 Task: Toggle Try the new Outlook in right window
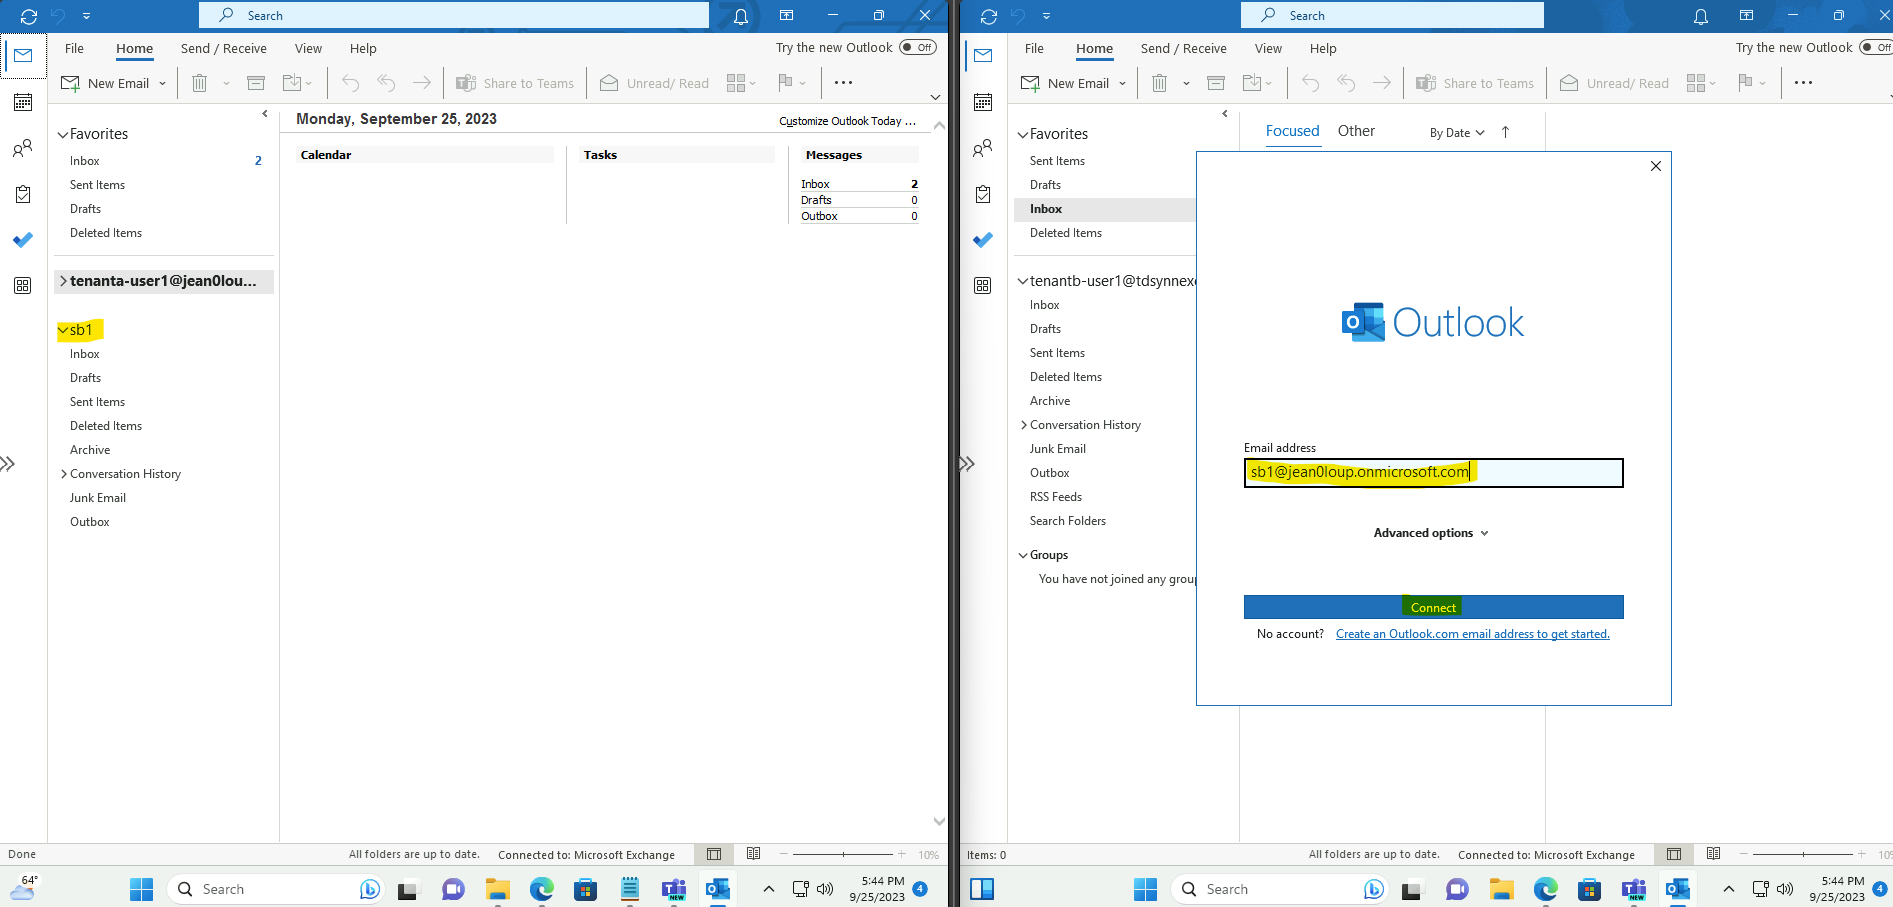tap(1876, 47)
